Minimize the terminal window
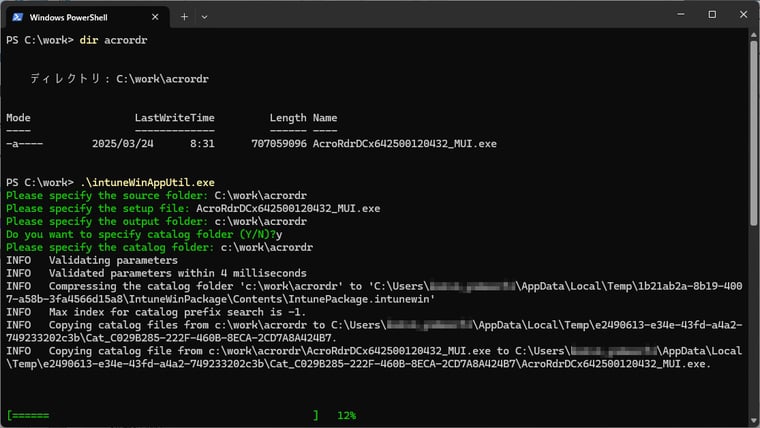This screenshot has height=428, width=760. 681,14
